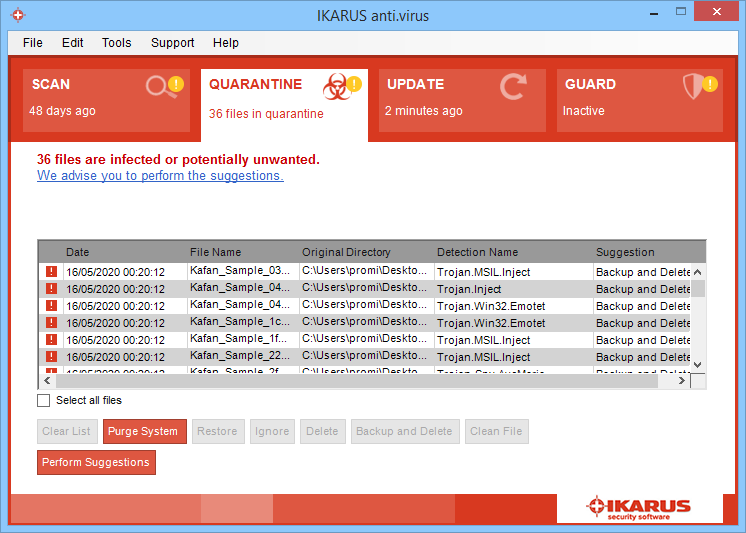Screen dimensions: 746x533
Task: Click the 'Inactive' guard status text
Action: pos(584,111)
